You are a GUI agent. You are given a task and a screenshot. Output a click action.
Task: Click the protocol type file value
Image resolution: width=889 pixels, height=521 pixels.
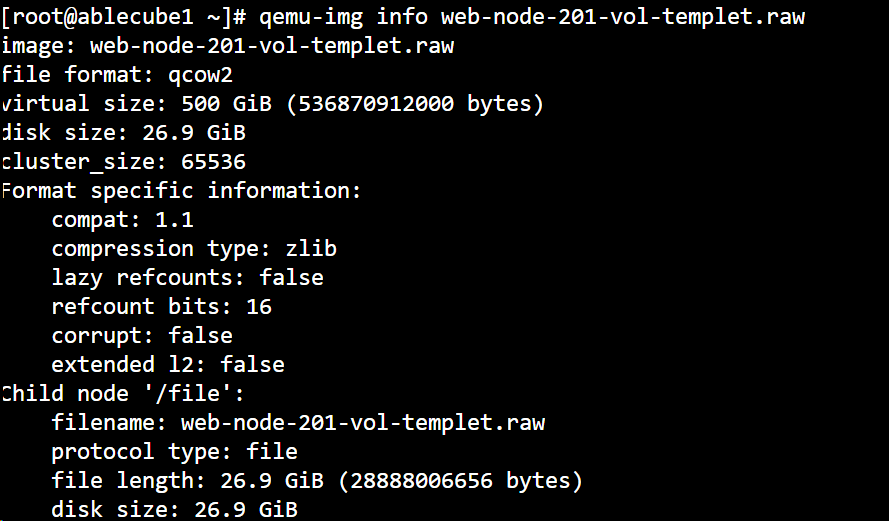pyautogui.click(x=272, y=451)
